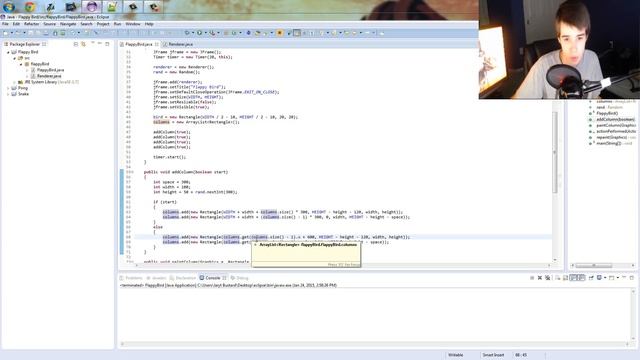Switch to the FlappyBird.java editor tab

coord(139,44)
